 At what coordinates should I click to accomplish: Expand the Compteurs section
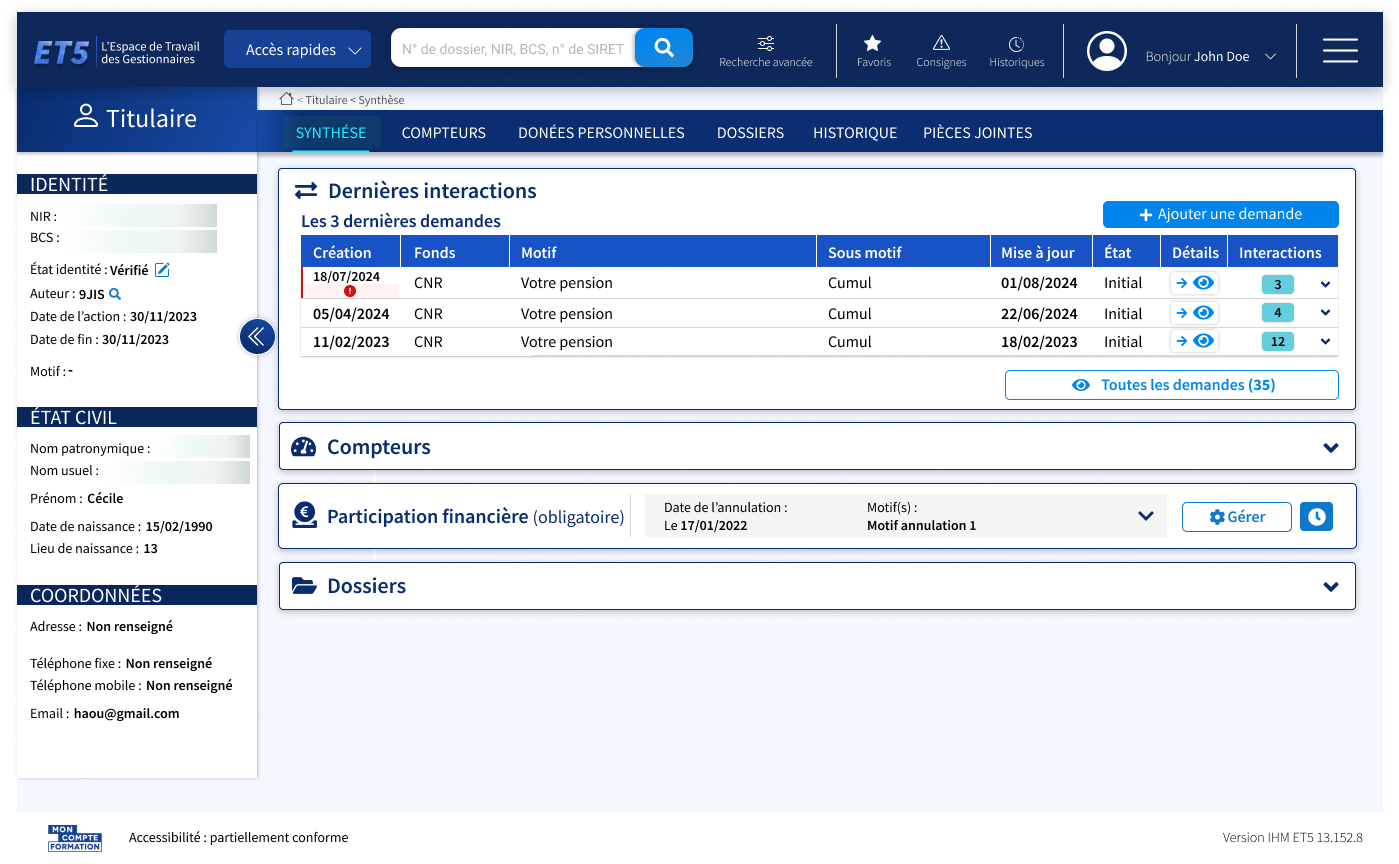1330,447
